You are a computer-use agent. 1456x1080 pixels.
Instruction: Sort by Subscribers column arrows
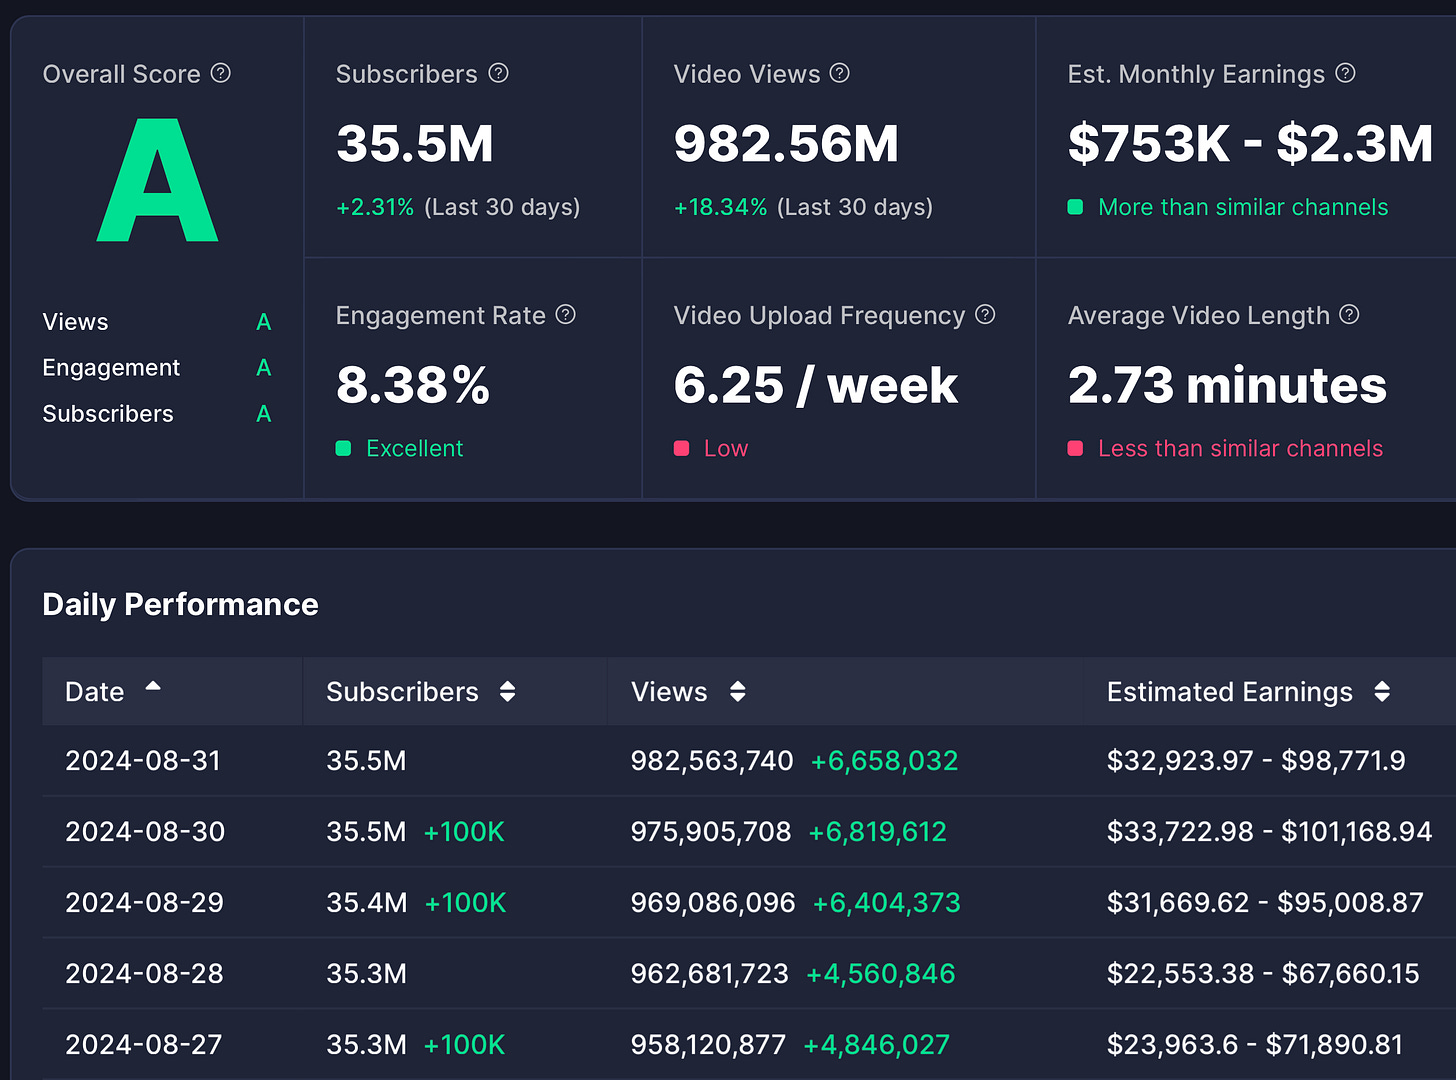click(x=507, y=691)
